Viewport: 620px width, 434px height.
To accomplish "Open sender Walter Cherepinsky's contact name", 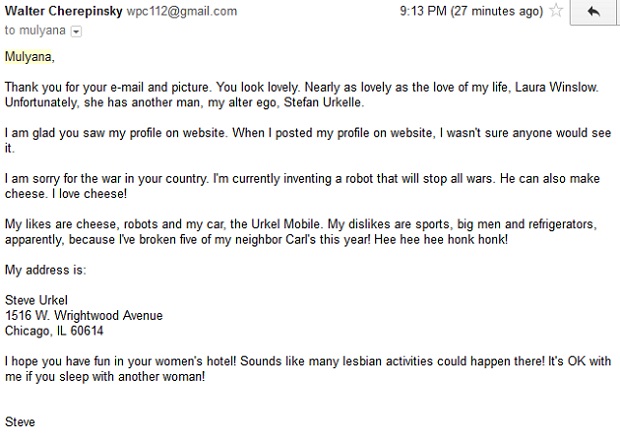I will pos(64,11).
